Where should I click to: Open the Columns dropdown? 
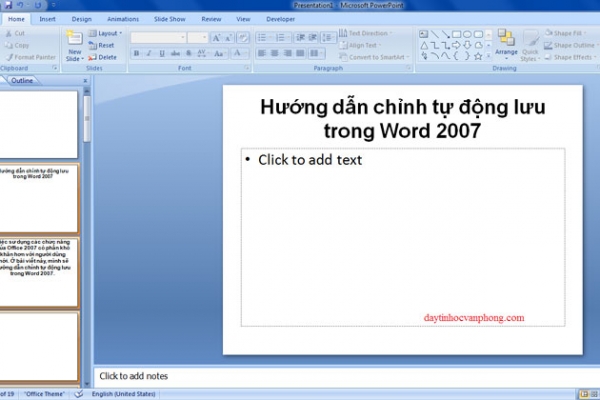pos(316,53)
